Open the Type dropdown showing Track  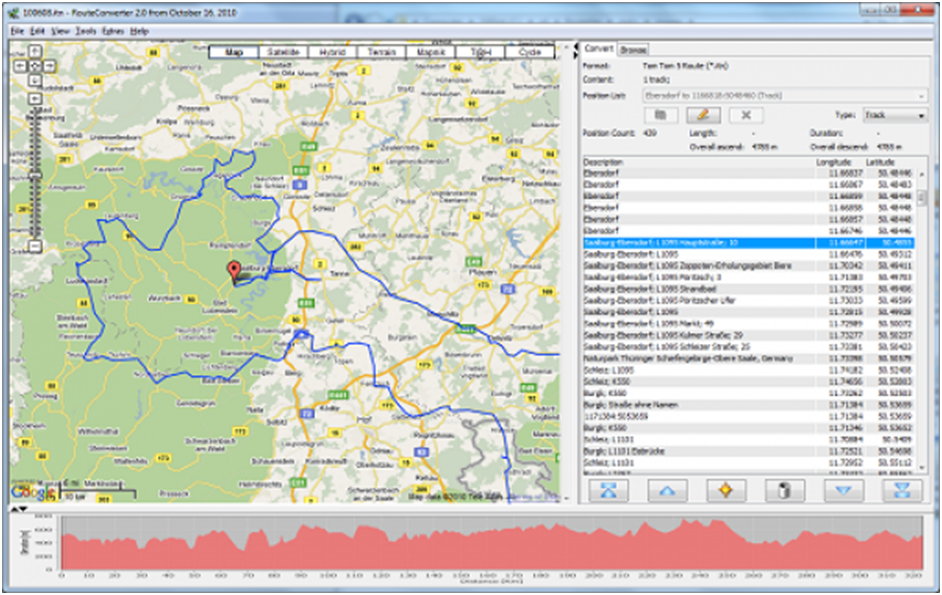(x=895, y=115)
